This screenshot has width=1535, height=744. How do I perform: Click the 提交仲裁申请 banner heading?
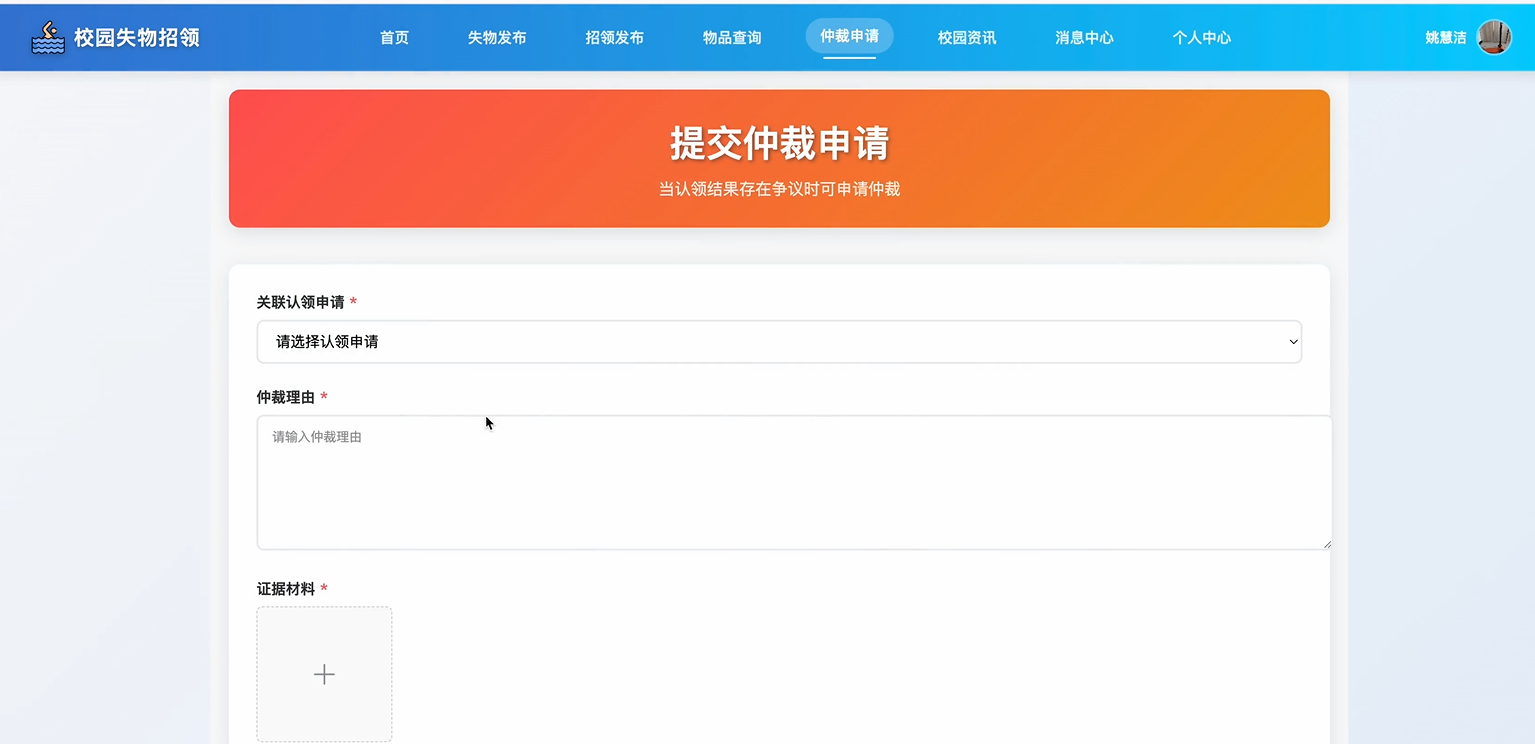[779, 143]
